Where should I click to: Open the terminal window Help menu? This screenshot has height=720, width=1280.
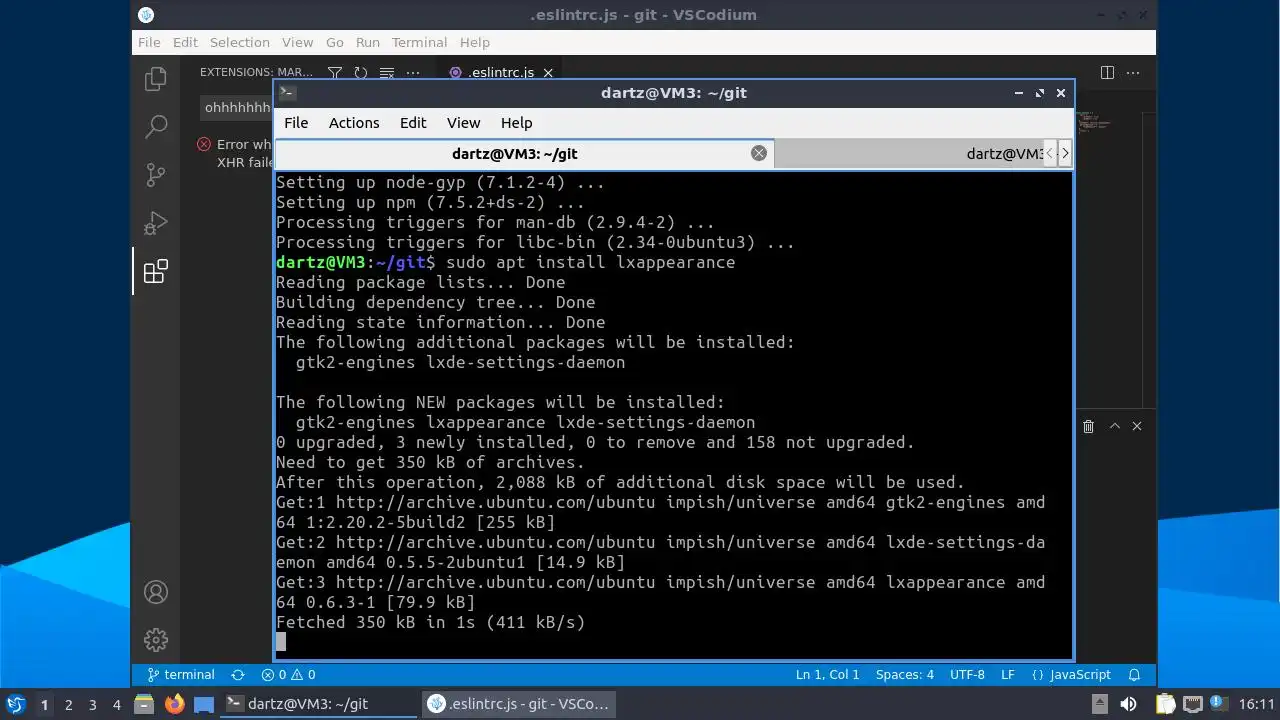516,123
